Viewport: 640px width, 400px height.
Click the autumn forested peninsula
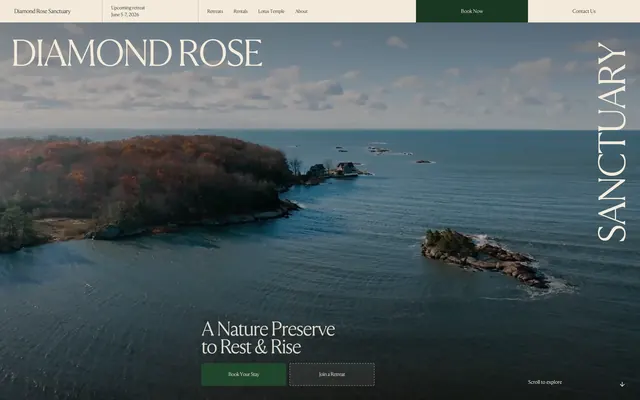tap(143, 184)
